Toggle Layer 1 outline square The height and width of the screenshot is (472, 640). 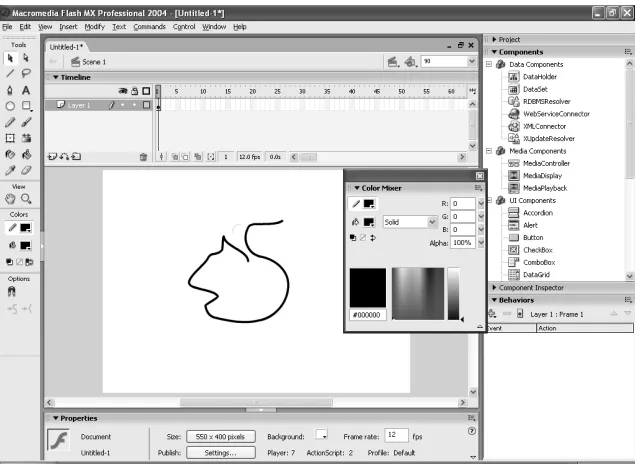click(146, 105)
